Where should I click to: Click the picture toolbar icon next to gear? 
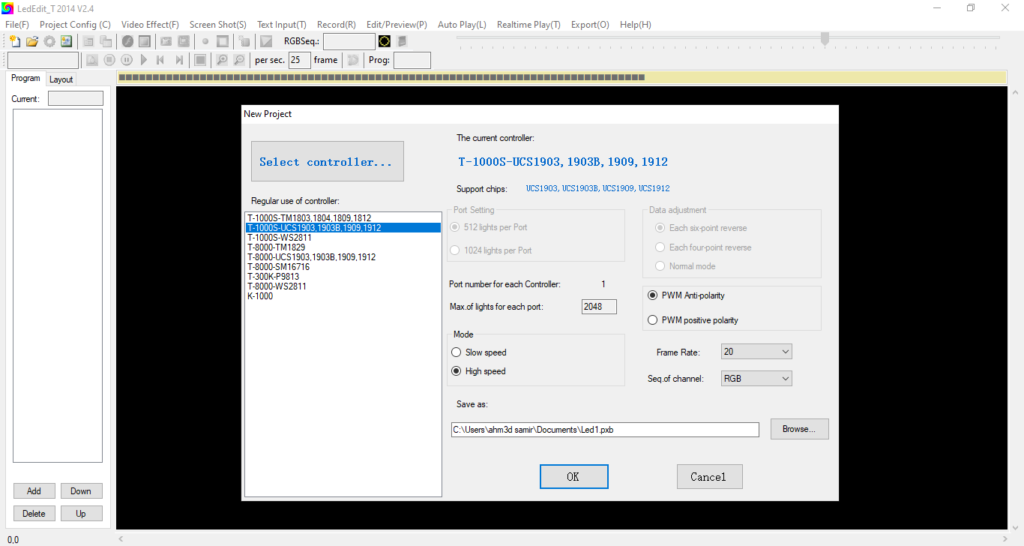pos(67,41)
